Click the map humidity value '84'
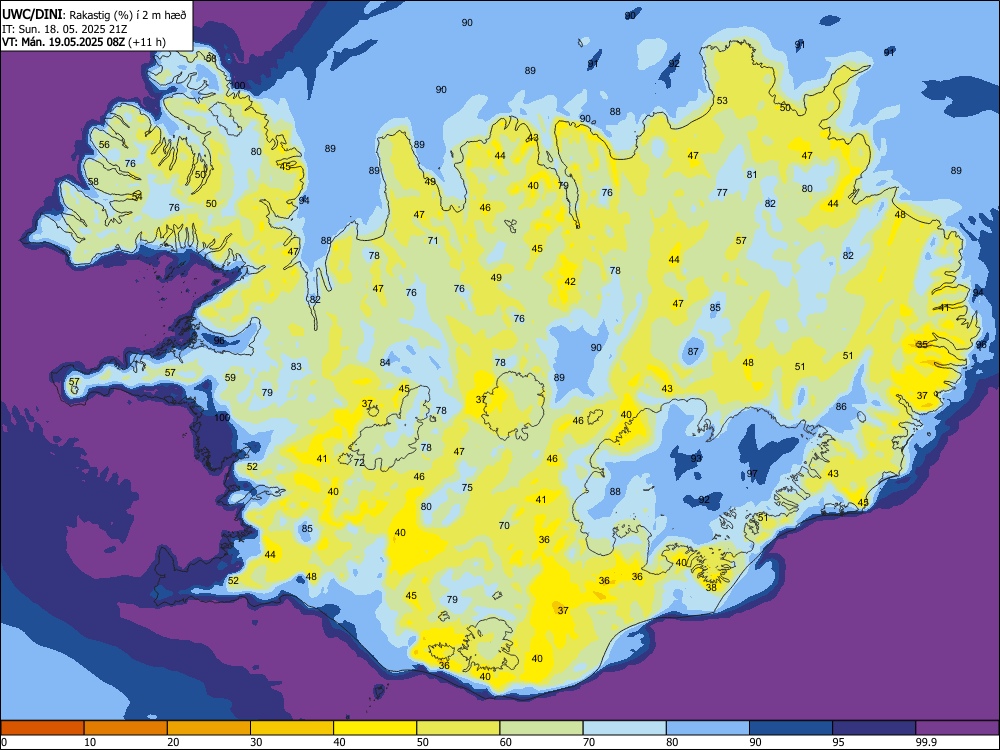This screenshot has height=750, width=1000. (385, 363)
